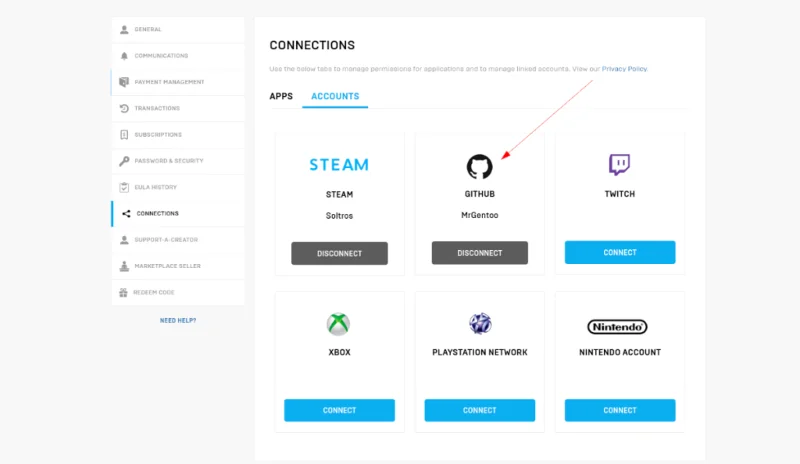The width and height of the screenshot is (800, 464).
Task: Click the Redeem Code gift icon
Action: point(123,292)
